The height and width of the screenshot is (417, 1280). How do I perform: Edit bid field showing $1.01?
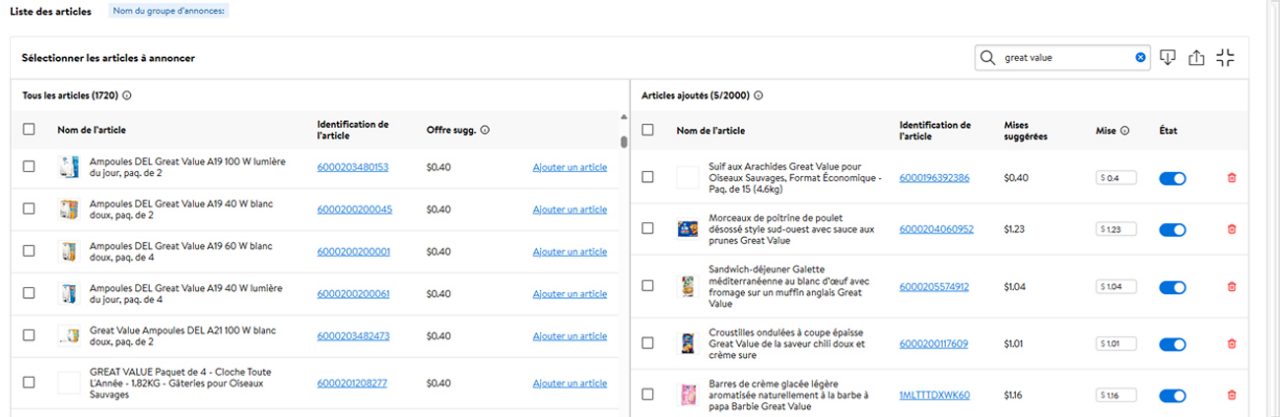(1116, 344)
